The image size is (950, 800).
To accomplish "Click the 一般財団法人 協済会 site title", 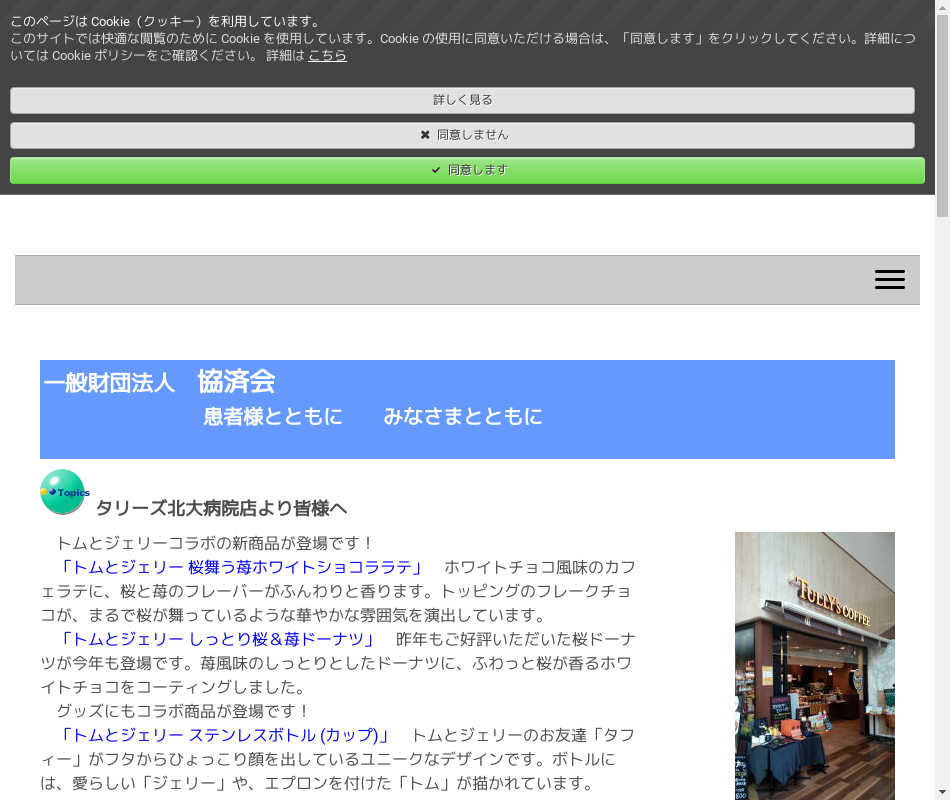I will tap(159, 382).
